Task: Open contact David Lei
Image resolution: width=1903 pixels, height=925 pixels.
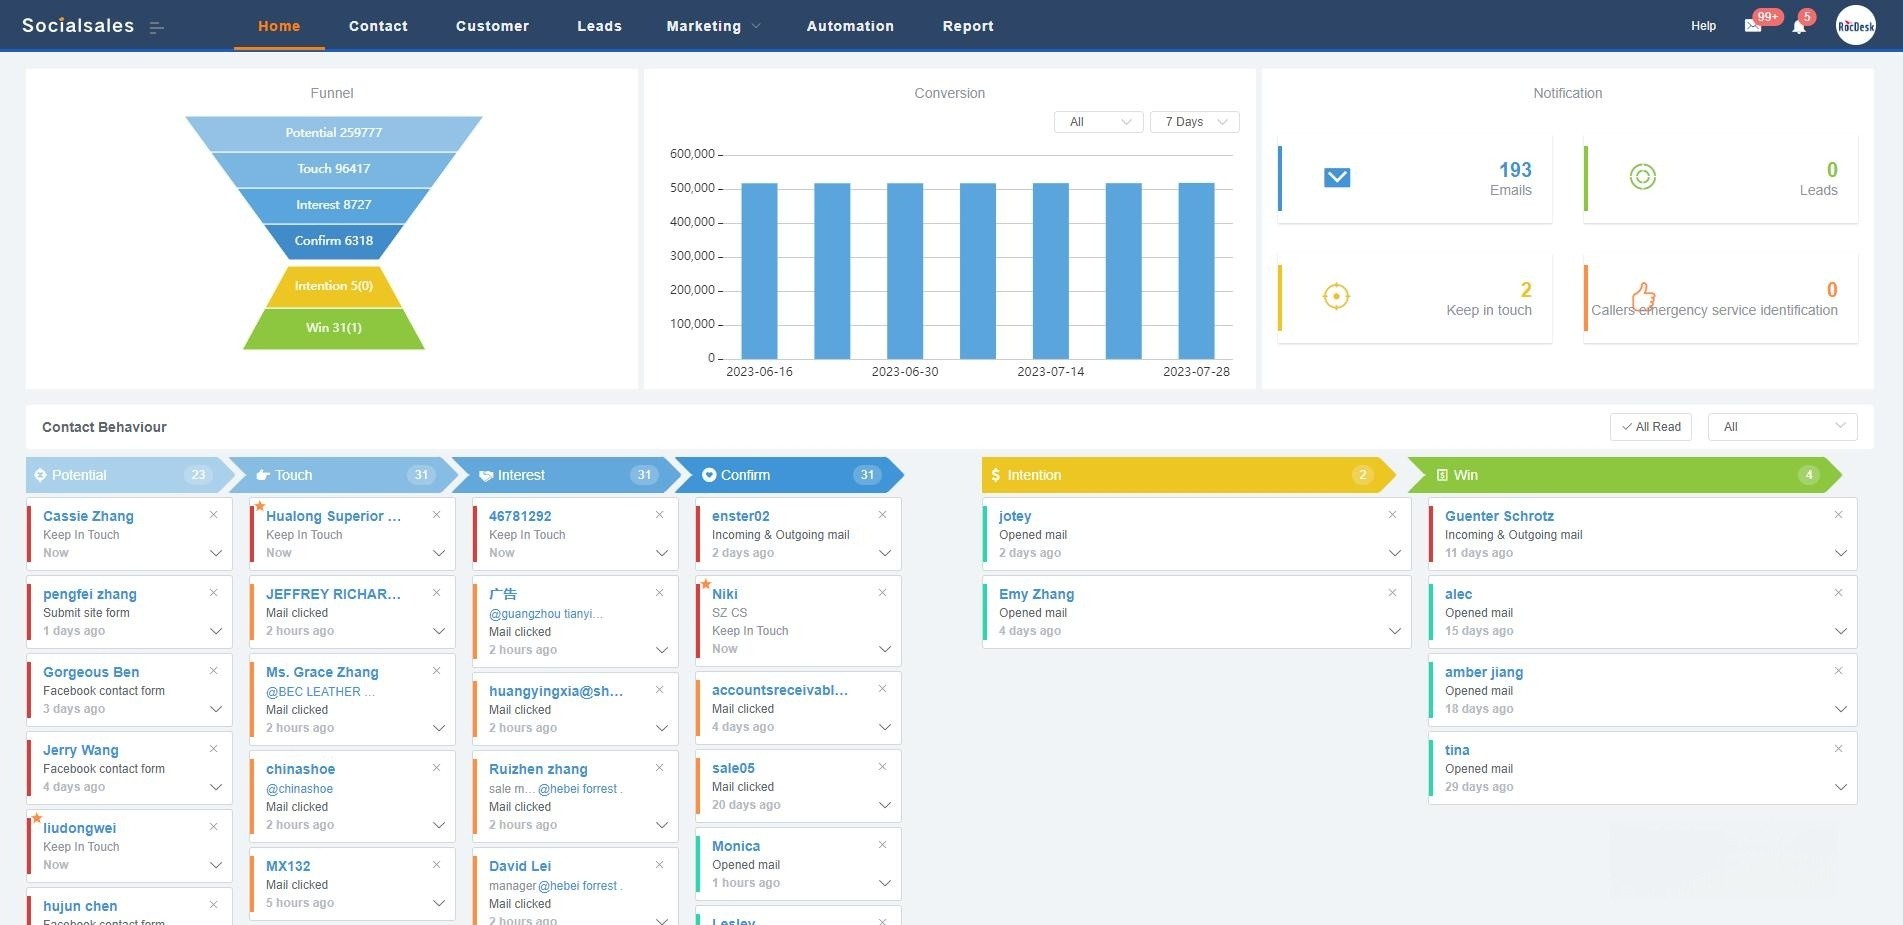Action: 520,866
